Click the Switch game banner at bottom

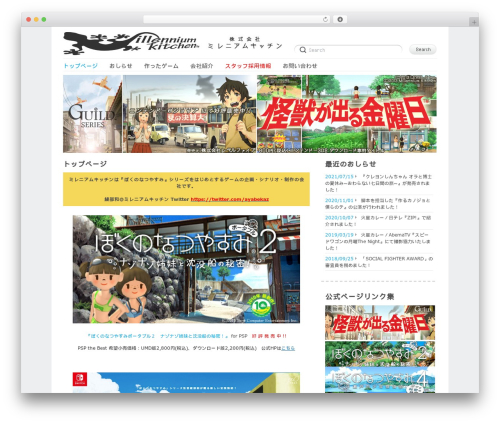point(186,382)
